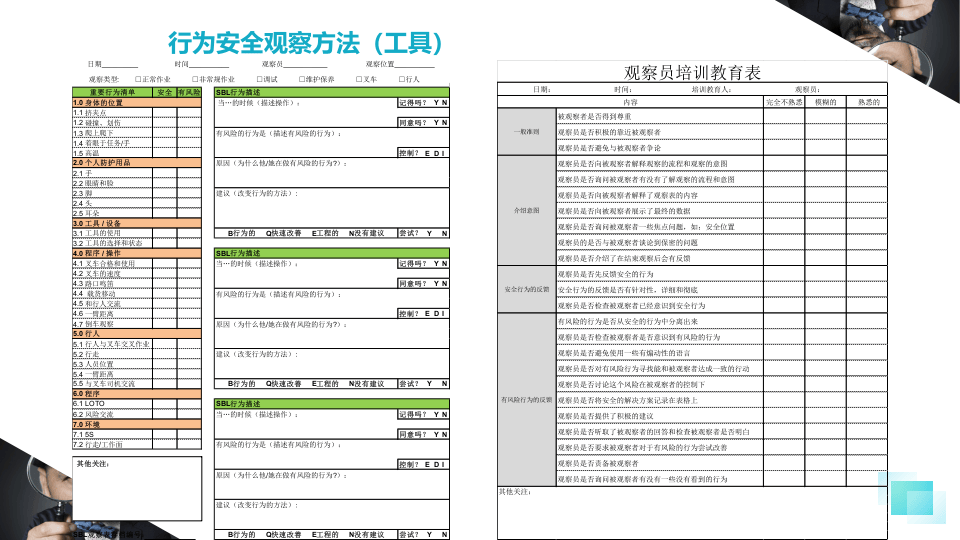Click the 其他关注 label below the training table
The image size is (960, 540).
tap(514, 492)
